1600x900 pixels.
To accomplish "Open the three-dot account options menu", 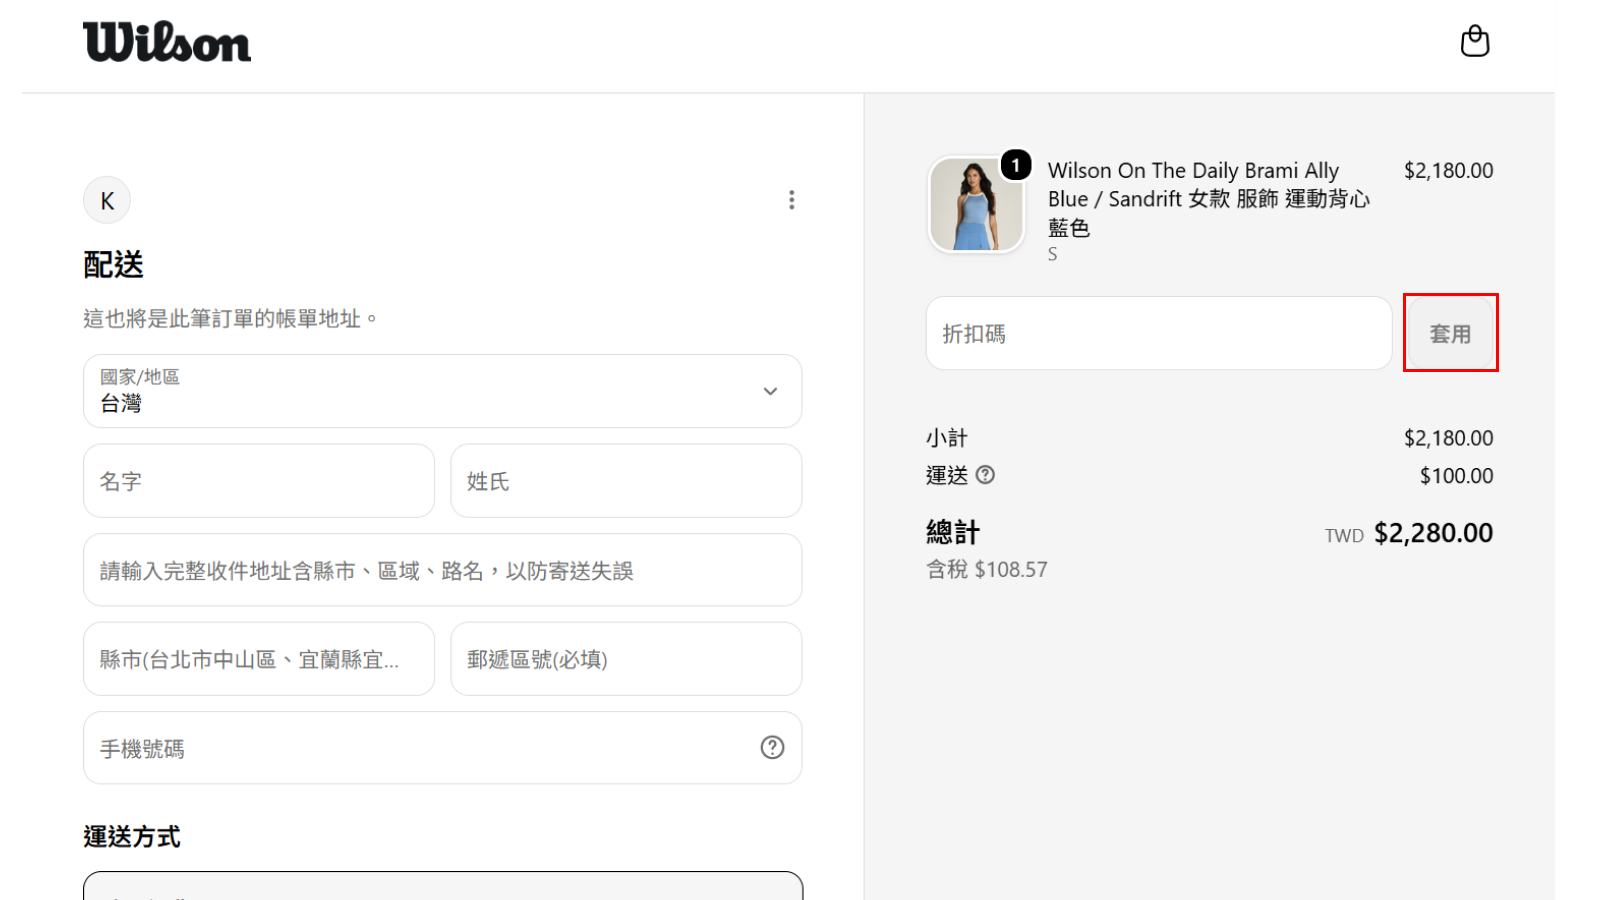I will [792, 200].
